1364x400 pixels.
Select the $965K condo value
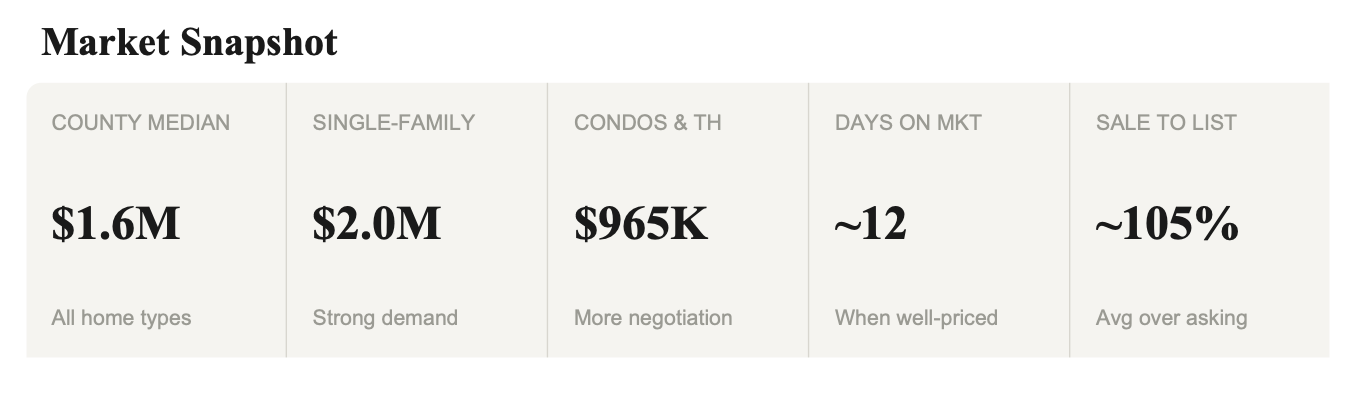tap(641, 223)
